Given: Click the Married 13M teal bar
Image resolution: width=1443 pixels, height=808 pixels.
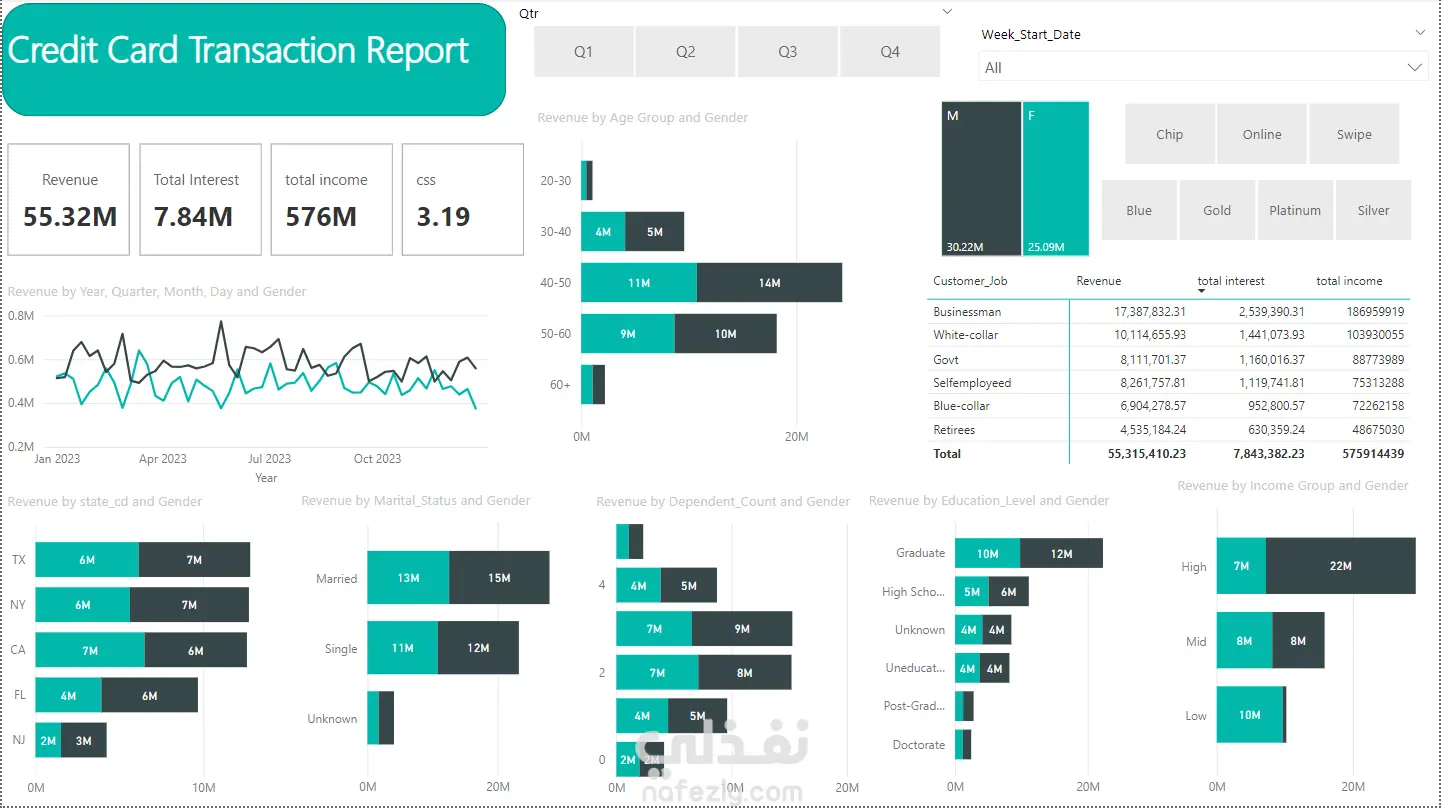Looking at the screenshot, I should pos(408,577).
